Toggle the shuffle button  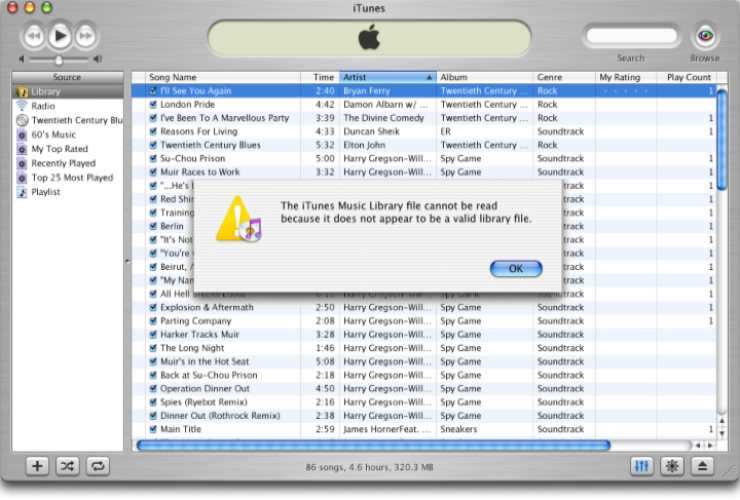pos(67,466)
